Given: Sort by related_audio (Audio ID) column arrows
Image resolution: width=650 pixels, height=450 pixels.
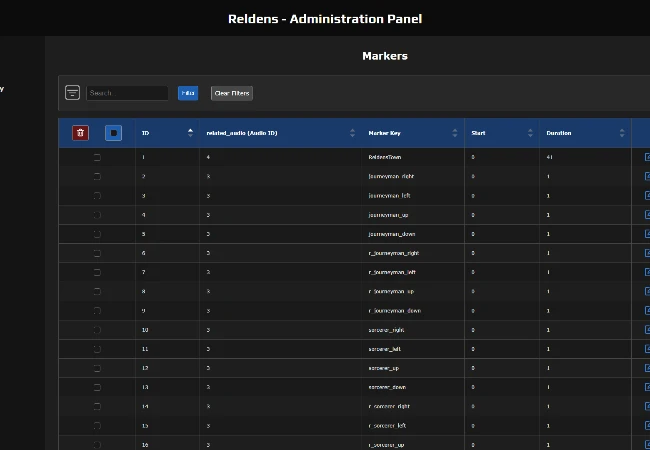Looking at the screenshot, I should click(352, 133).
